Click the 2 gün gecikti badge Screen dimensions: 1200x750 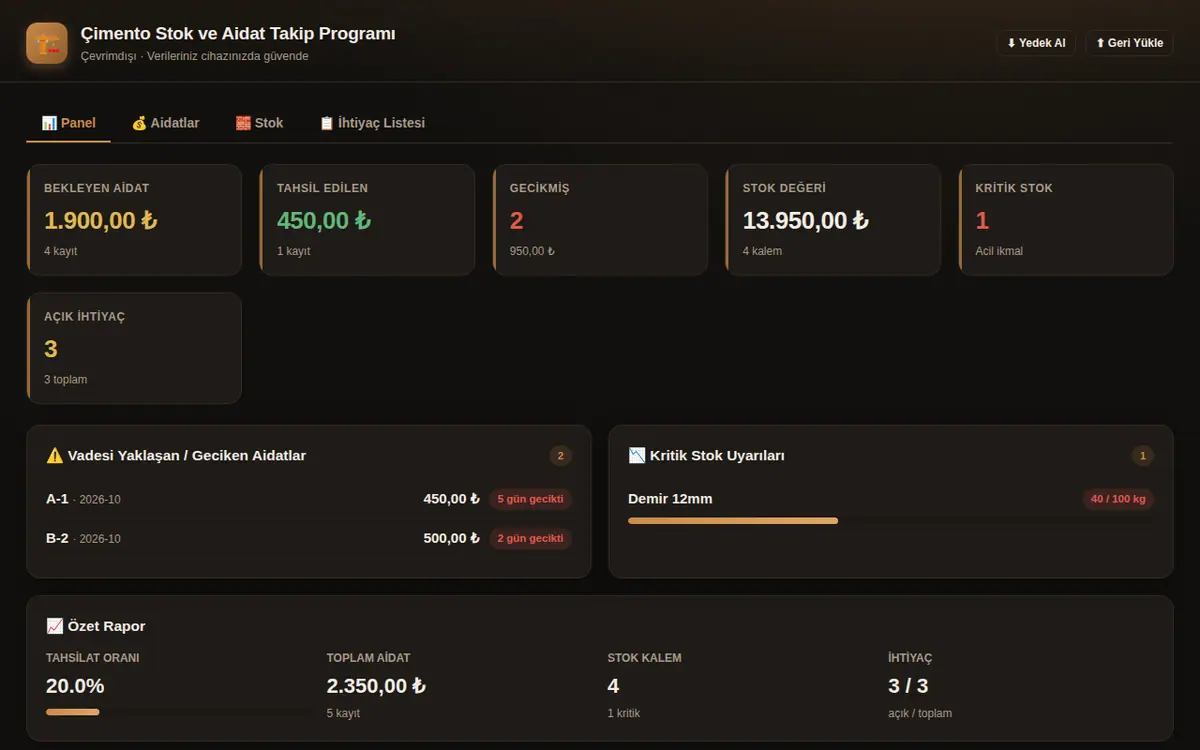point(531,539)
